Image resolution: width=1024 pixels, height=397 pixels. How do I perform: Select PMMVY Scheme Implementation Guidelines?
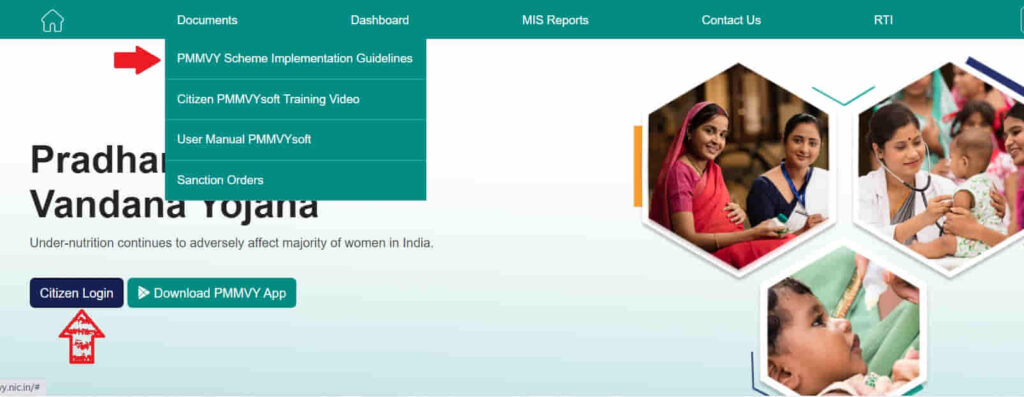click(295, 59)
